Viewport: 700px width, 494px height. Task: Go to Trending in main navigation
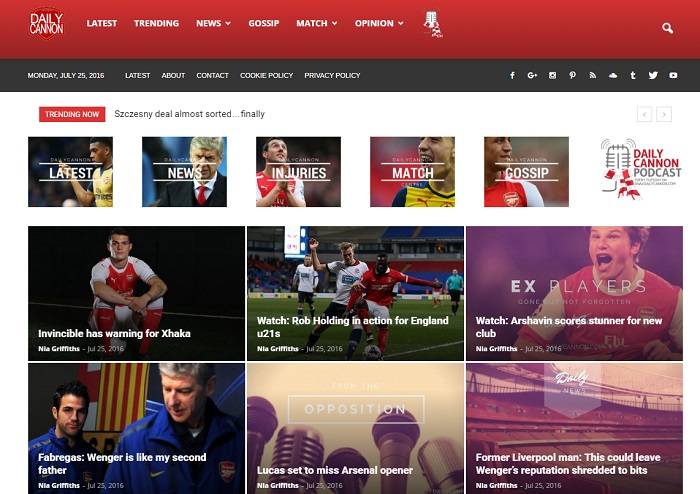(x=156, y=23)
